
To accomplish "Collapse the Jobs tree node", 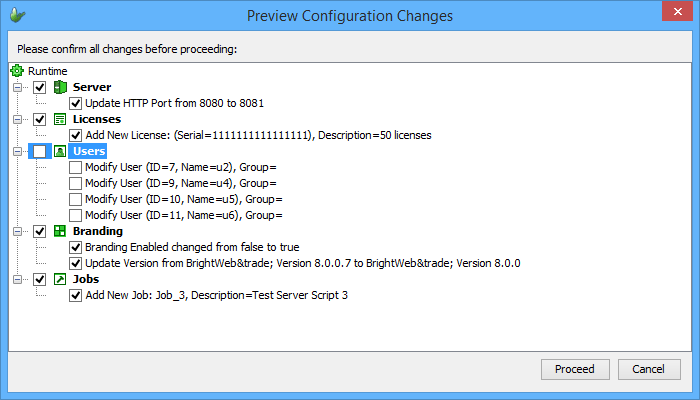I will pos(17,280).
